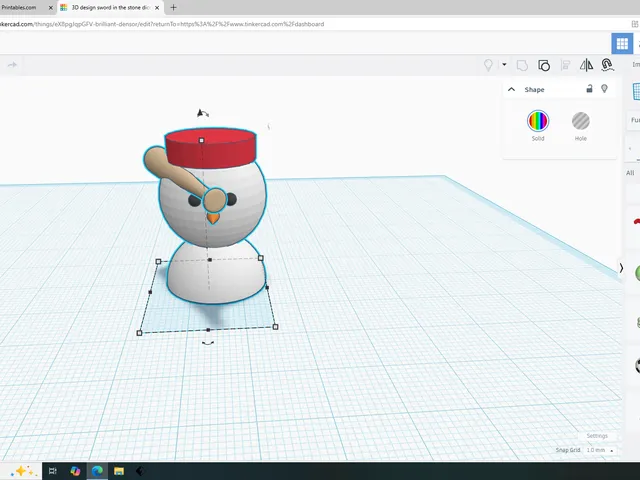Open the sparkle widgets taskbar button
The width and height of the screenshot is (640, 480).
point(23,471)
